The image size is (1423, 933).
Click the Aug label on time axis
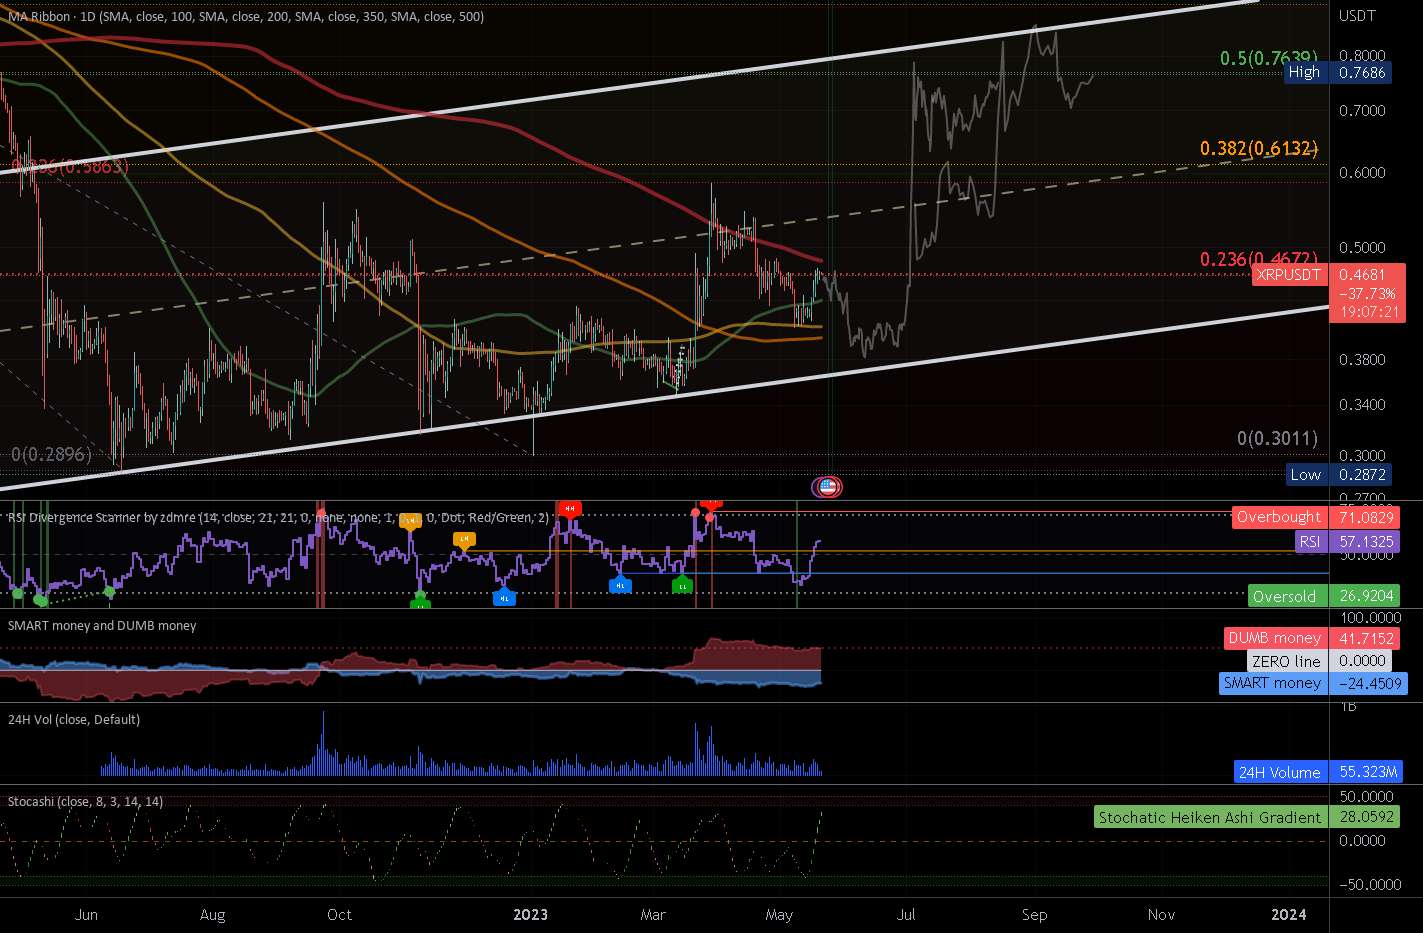(212, 914)
